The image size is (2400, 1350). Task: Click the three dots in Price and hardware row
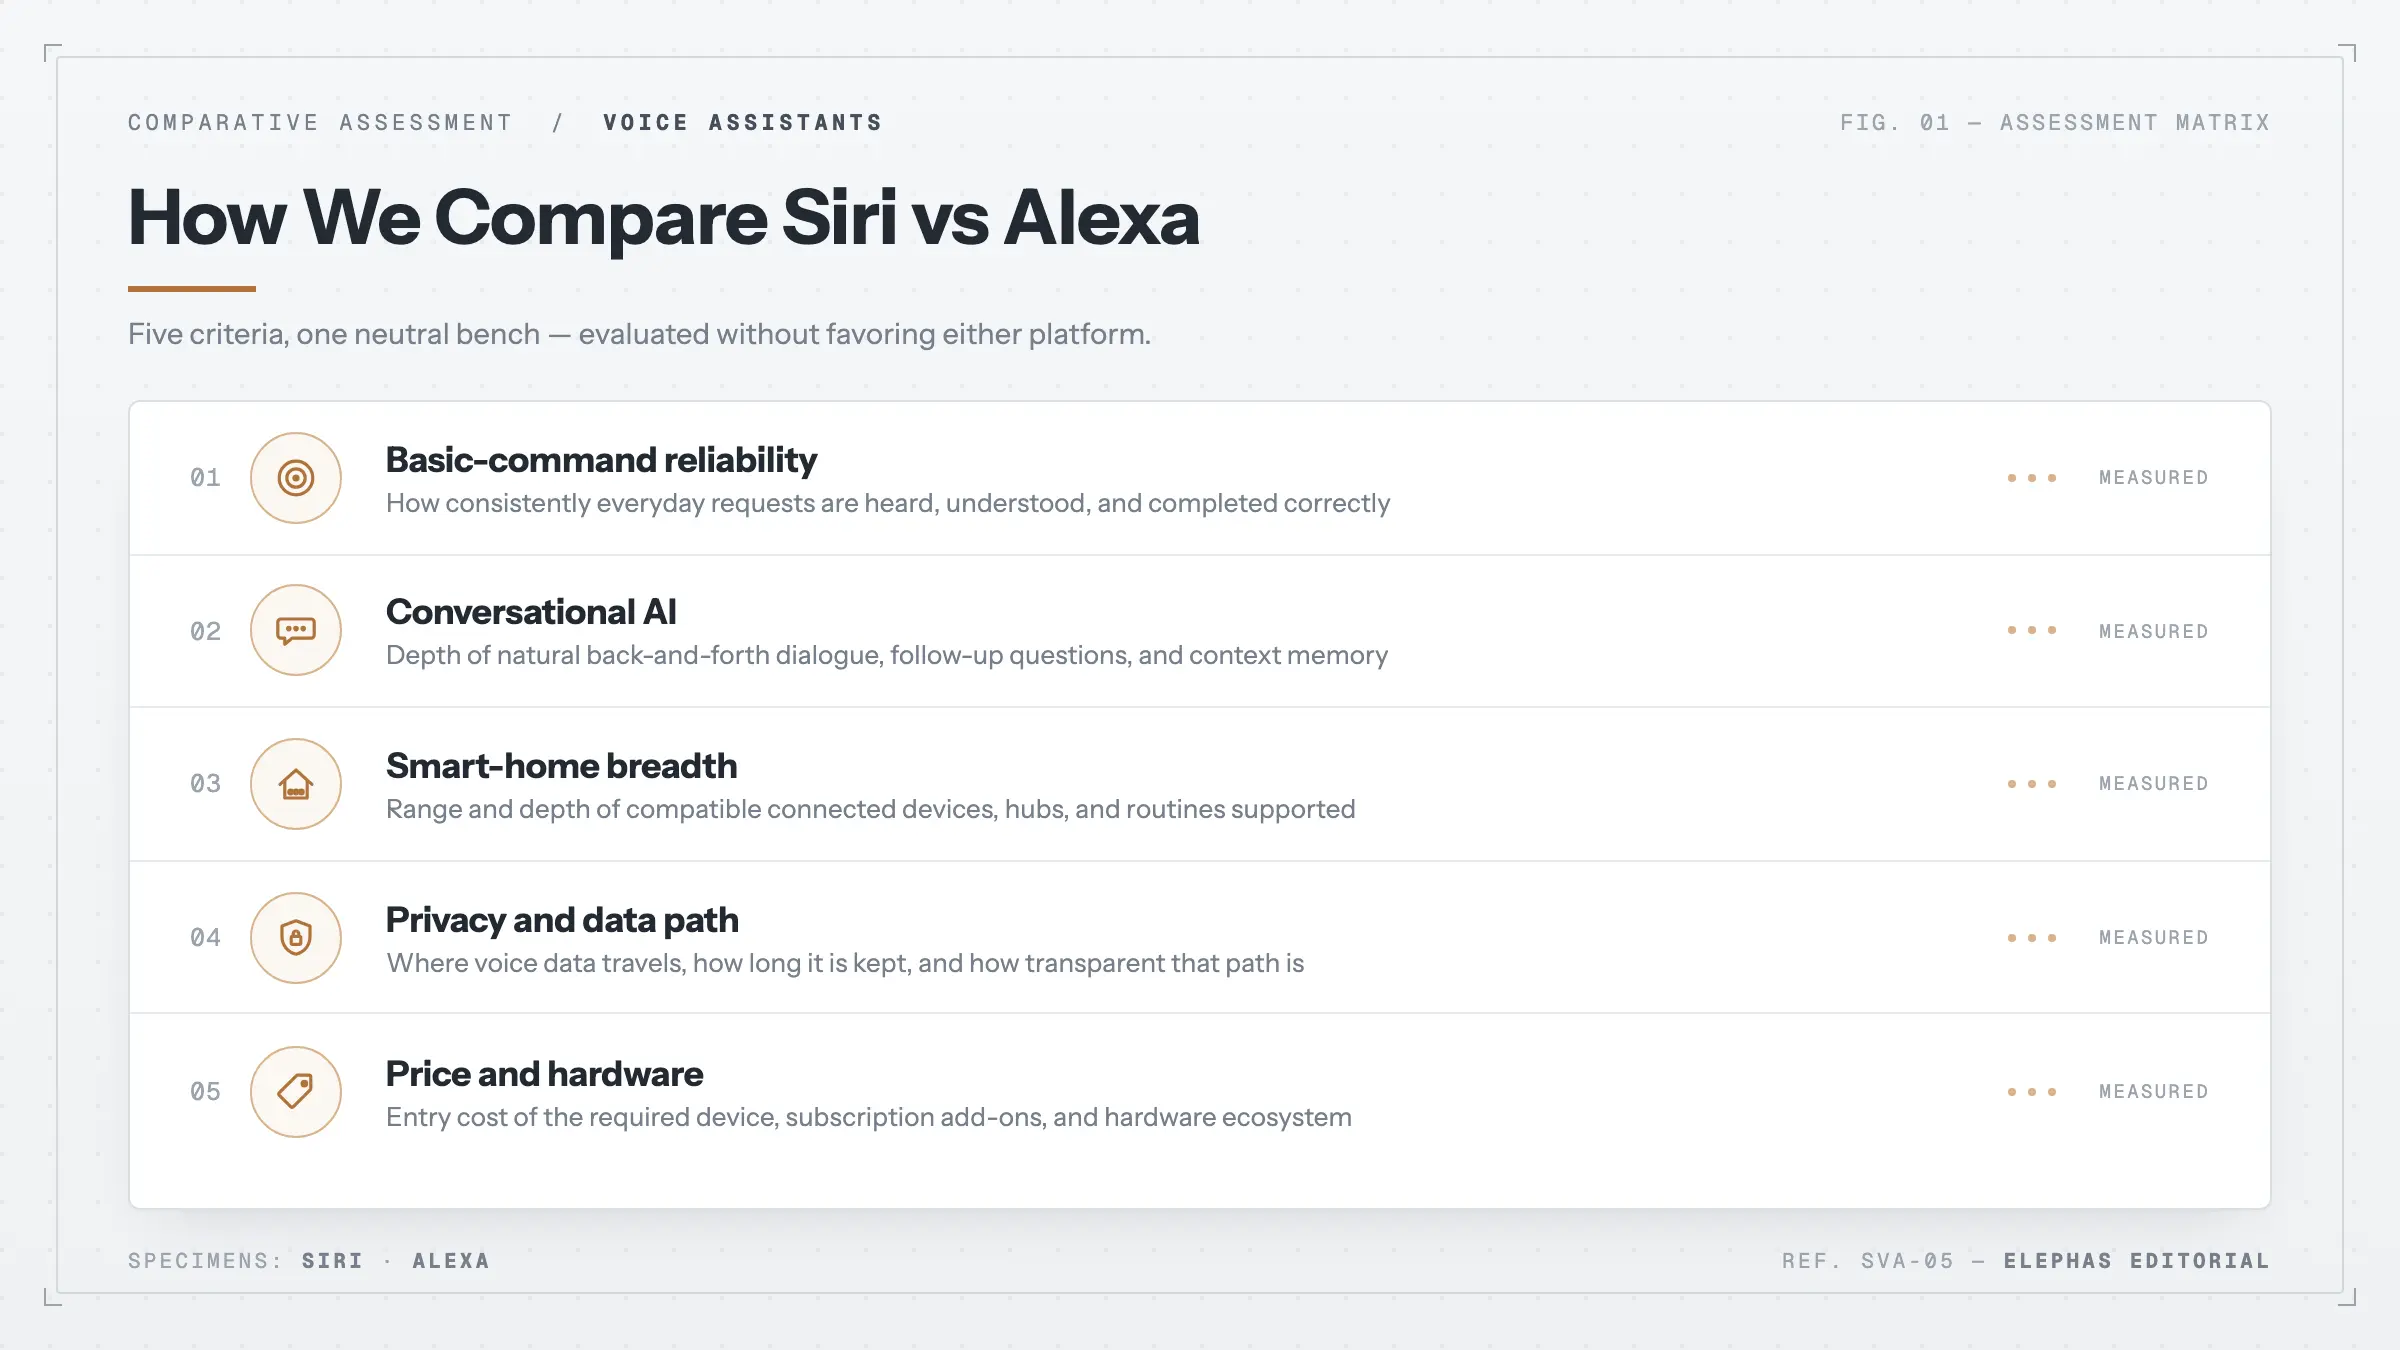coord(2032,1092)
